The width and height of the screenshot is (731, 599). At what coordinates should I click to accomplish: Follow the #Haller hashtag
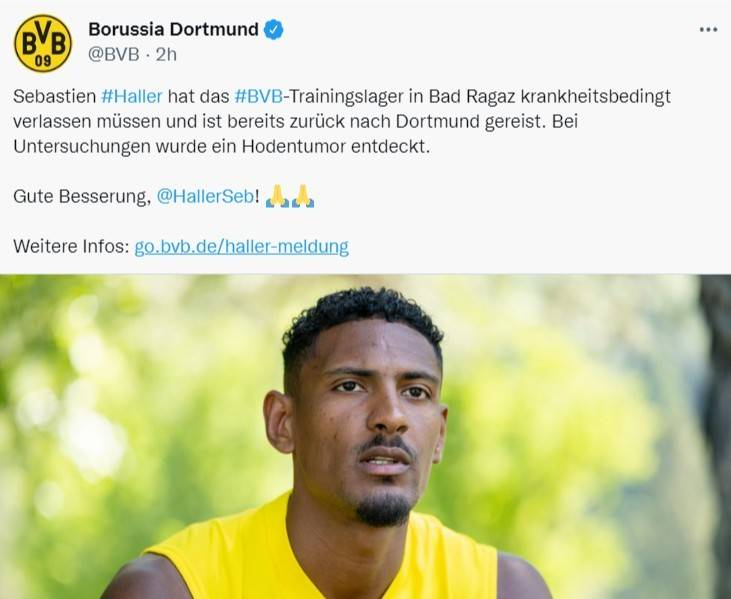(132, 96)
